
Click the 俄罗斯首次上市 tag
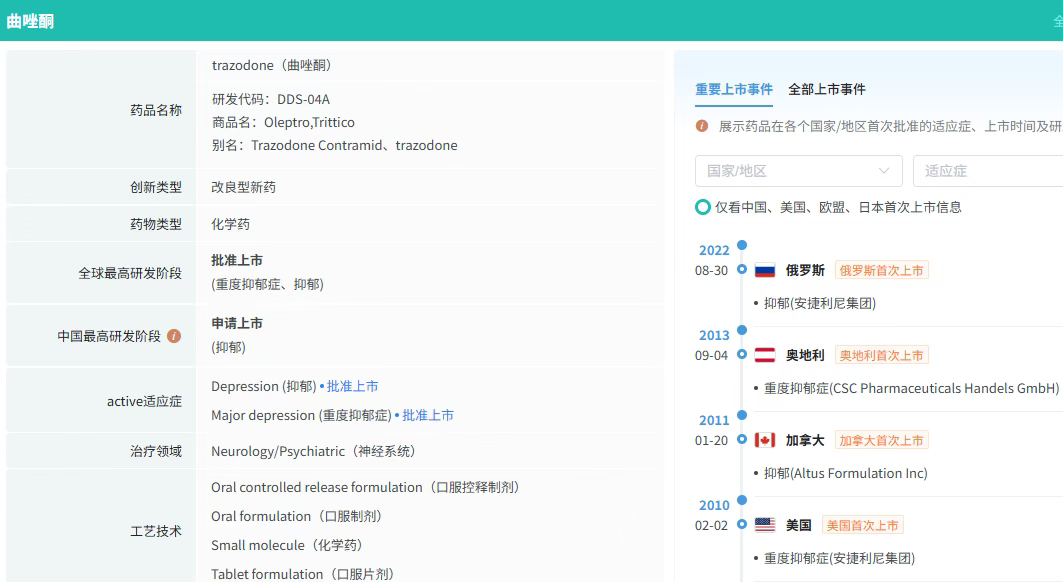pyautogui.click(x=881, y=270)
